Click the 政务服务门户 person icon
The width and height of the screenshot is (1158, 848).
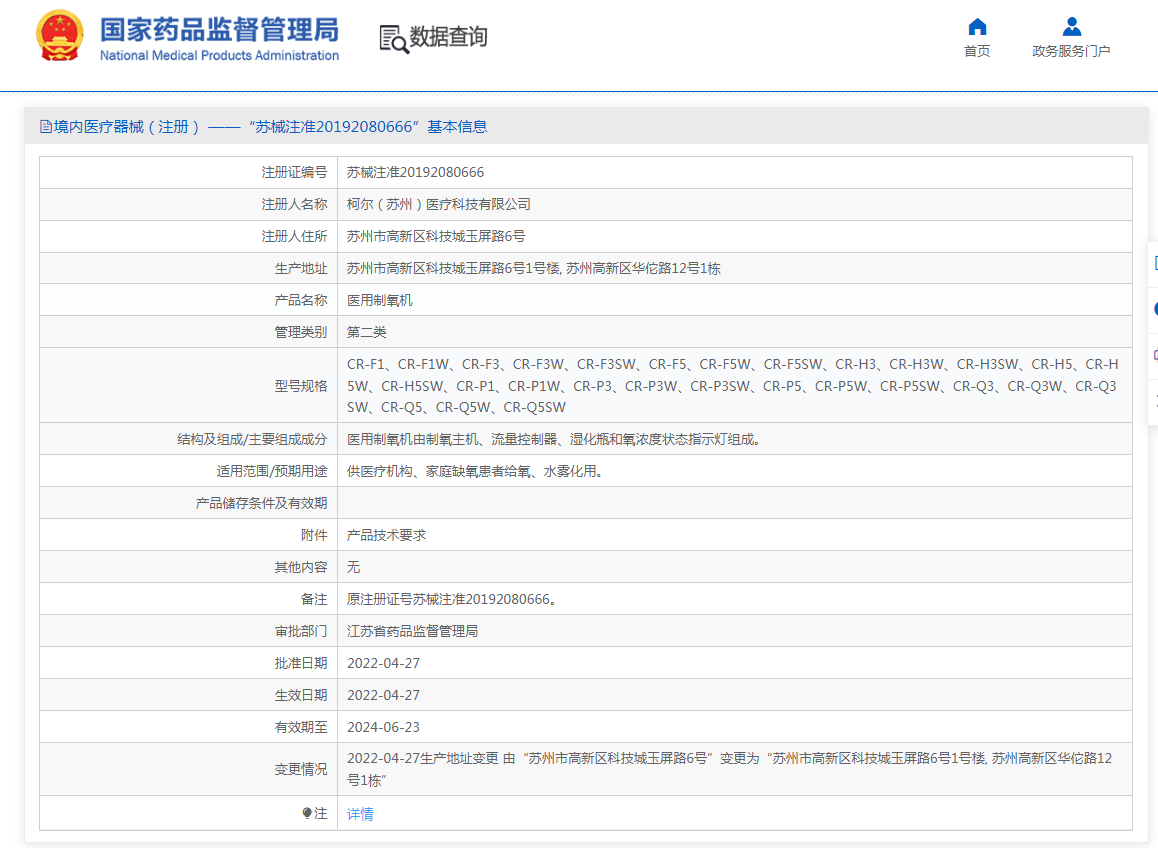[x=1071, y=27]
